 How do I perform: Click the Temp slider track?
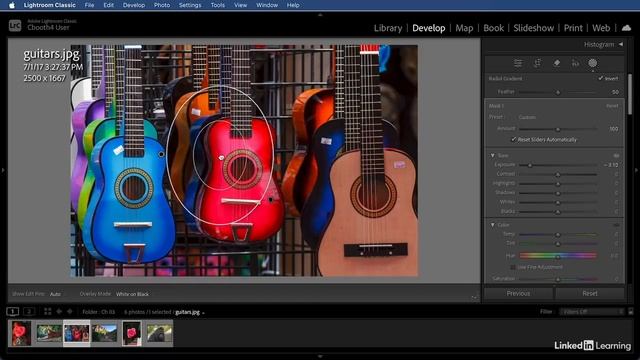(x=558, y=234)
